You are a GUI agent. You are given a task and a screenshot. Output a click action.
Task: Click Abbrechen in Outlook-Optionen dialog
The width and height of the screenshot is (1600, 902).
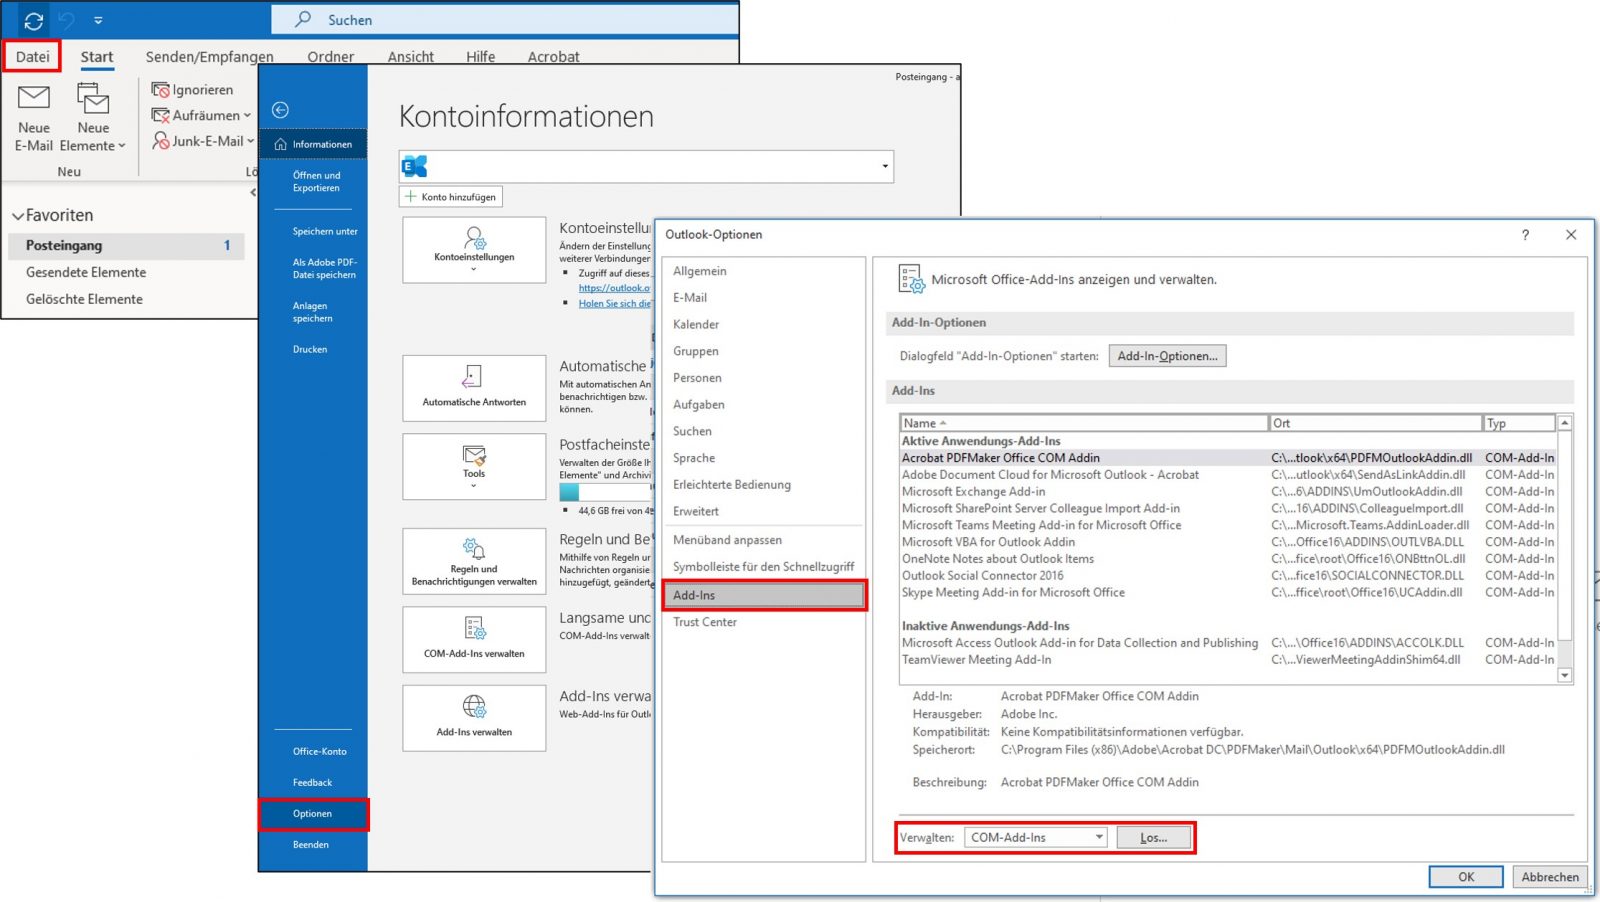point(1550,877)
